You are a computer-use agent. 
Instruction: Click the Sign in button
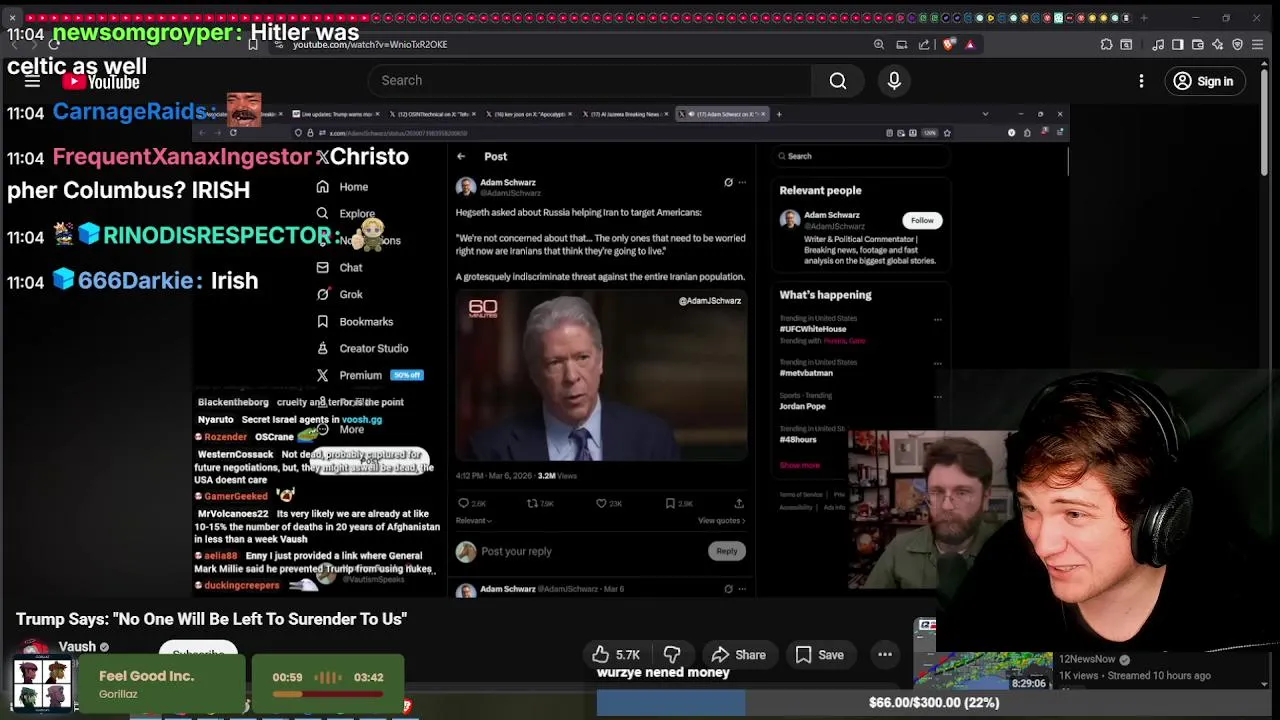tap(1204, 81)
